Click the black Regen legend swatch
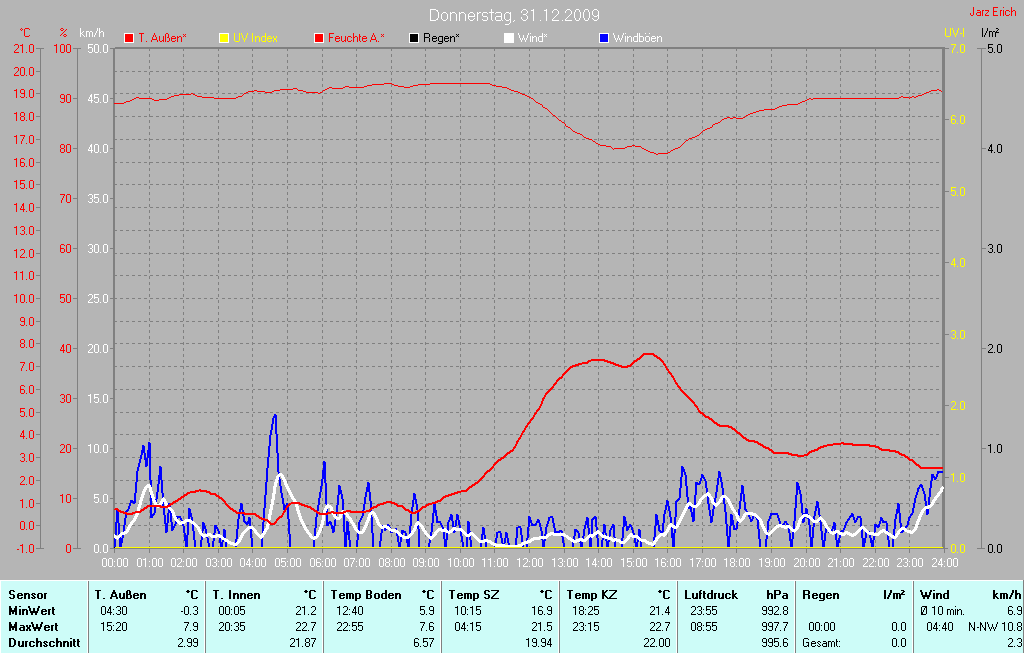 [x=414, y=38]
